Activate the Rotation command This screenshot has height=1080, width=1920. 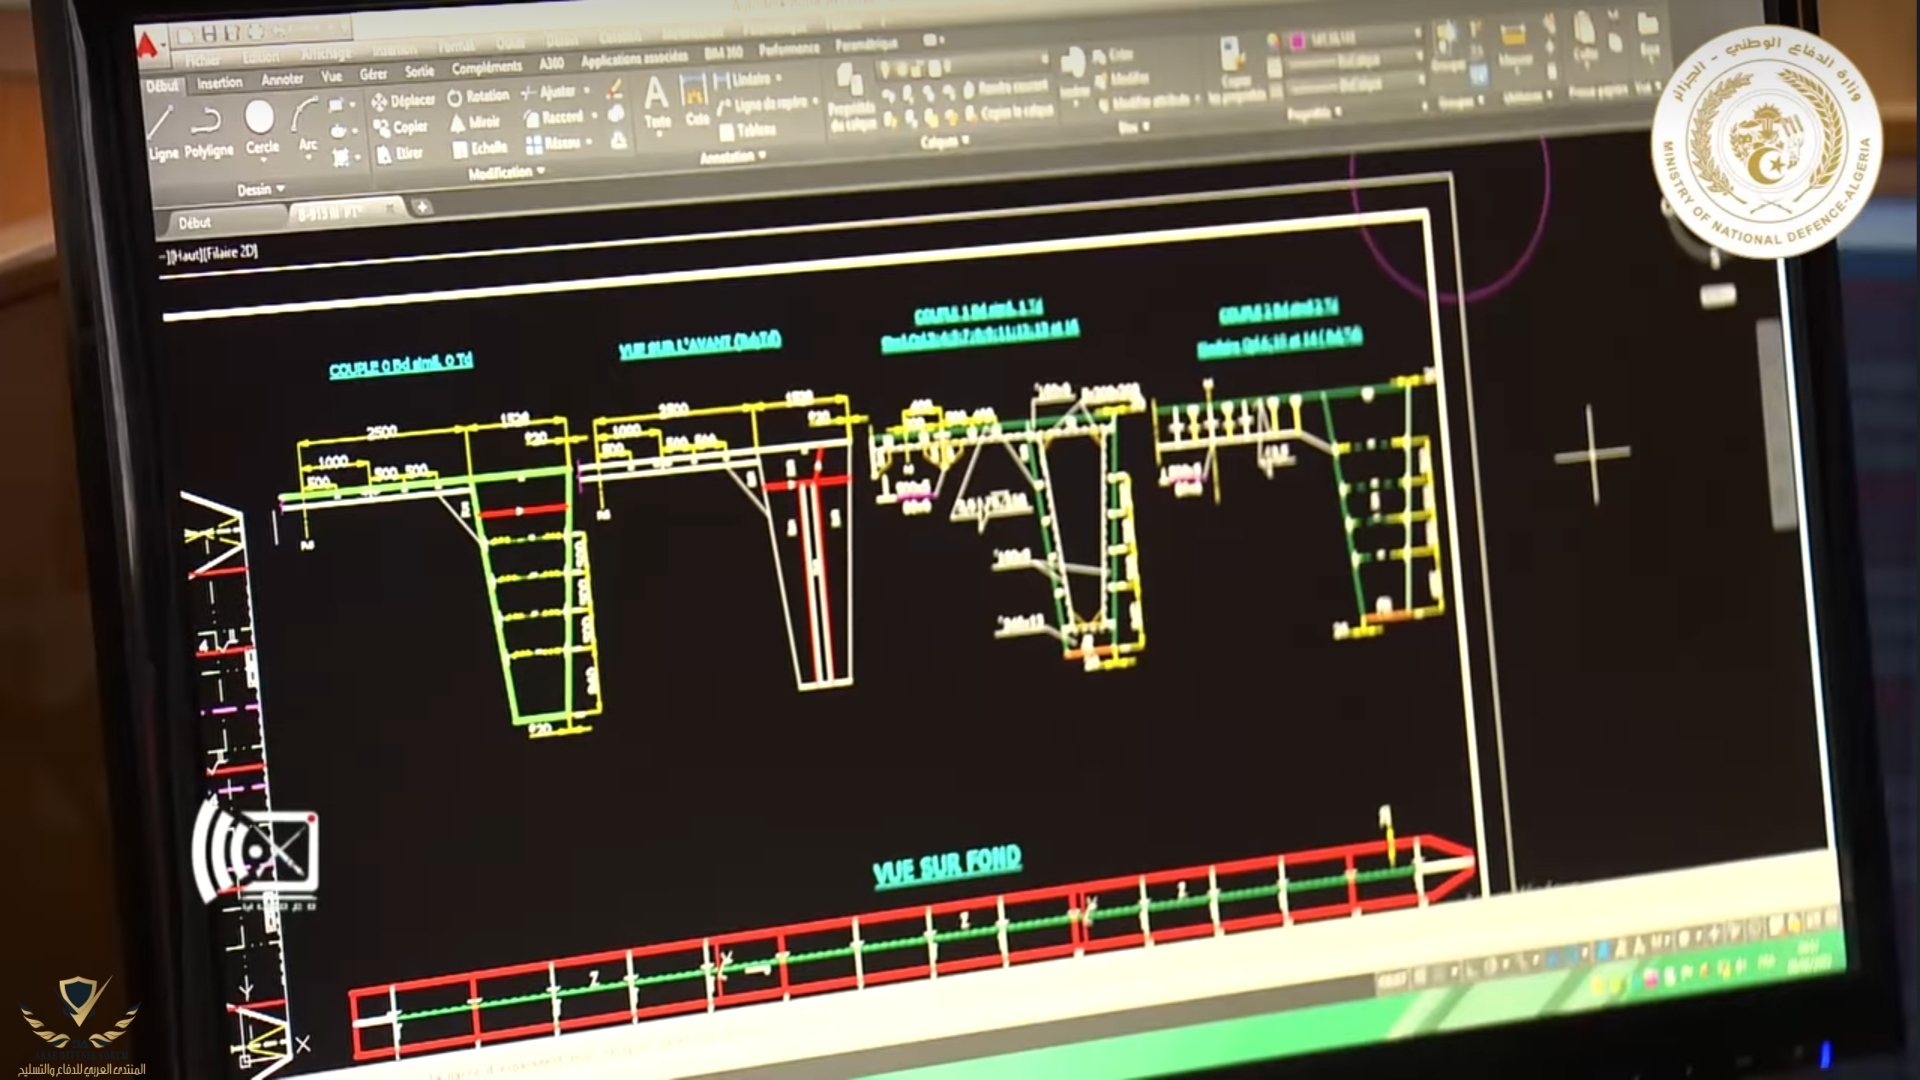pos(478,96)
